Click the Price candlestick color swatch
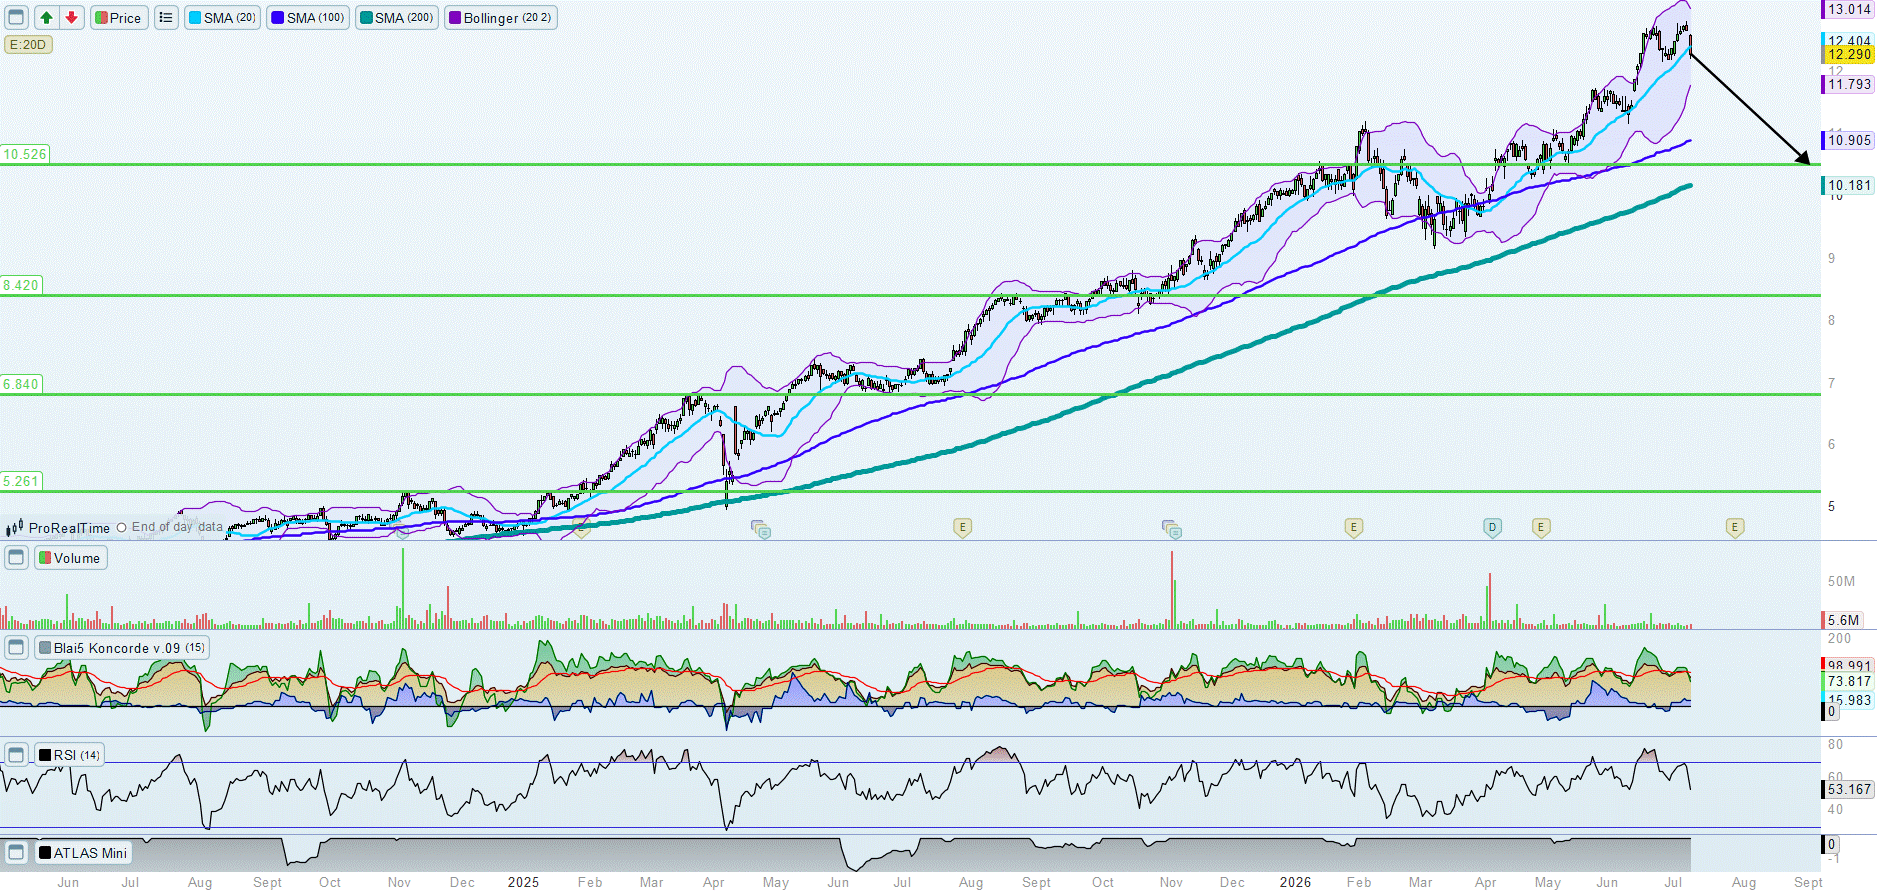1877x891 pixels. point(101,18)
